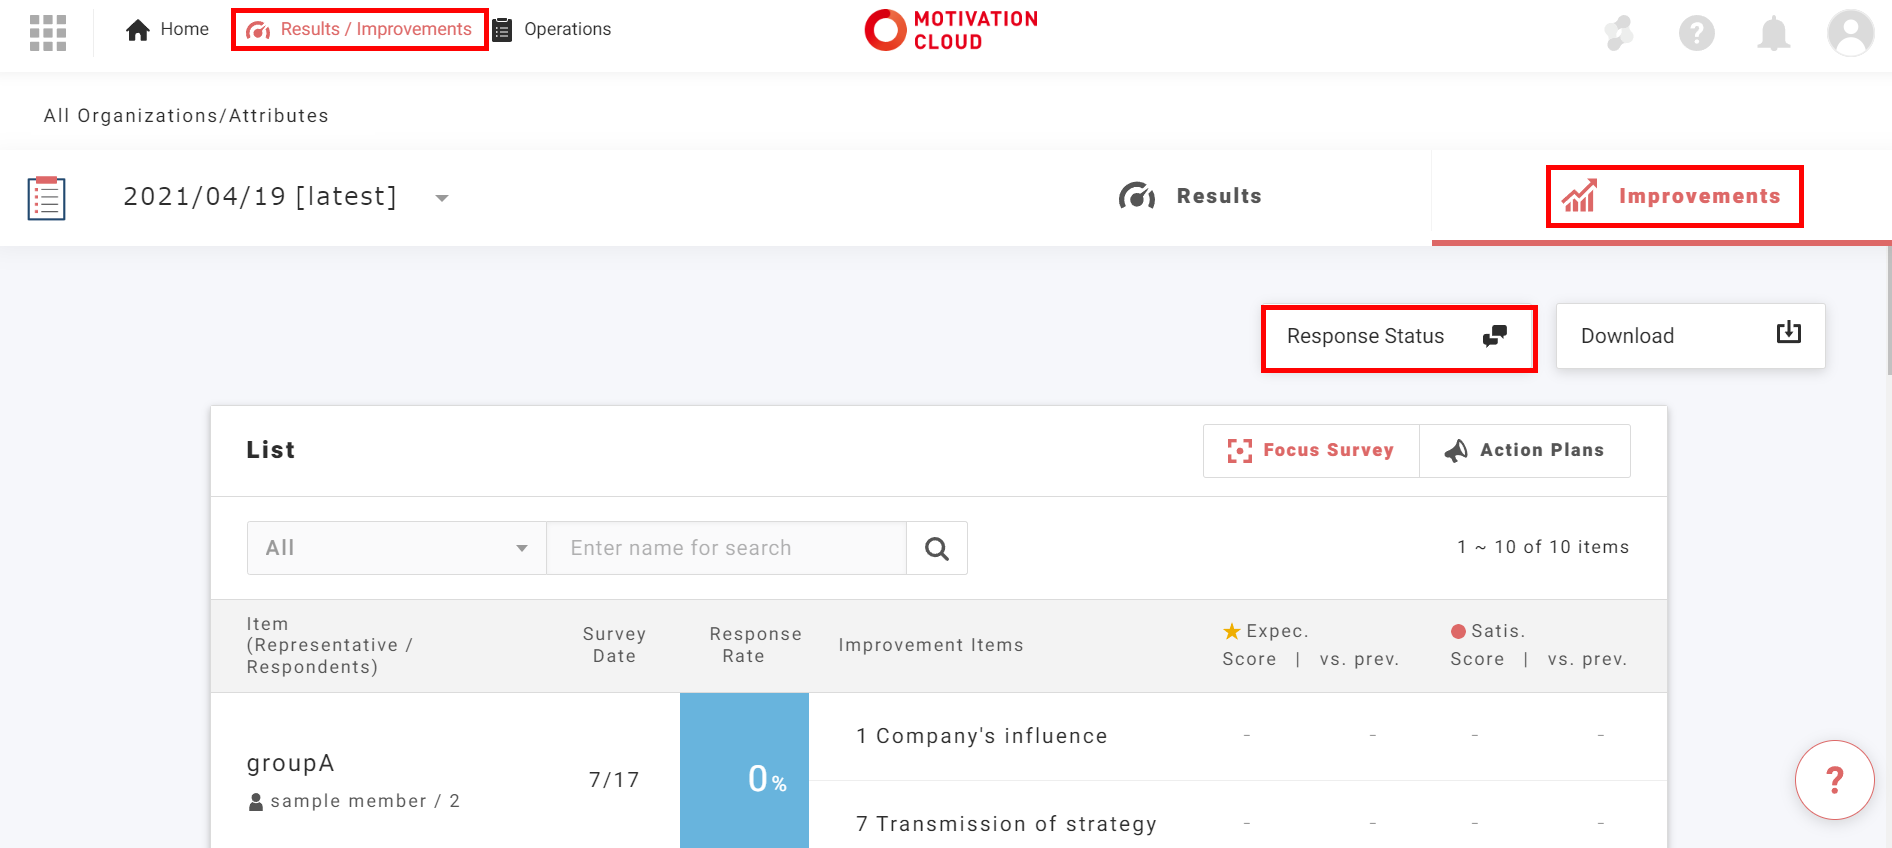This screenshot has height=848, width=1892.
Task: Toggle the Focus Survey view
Action: [x=1311, y=451]
